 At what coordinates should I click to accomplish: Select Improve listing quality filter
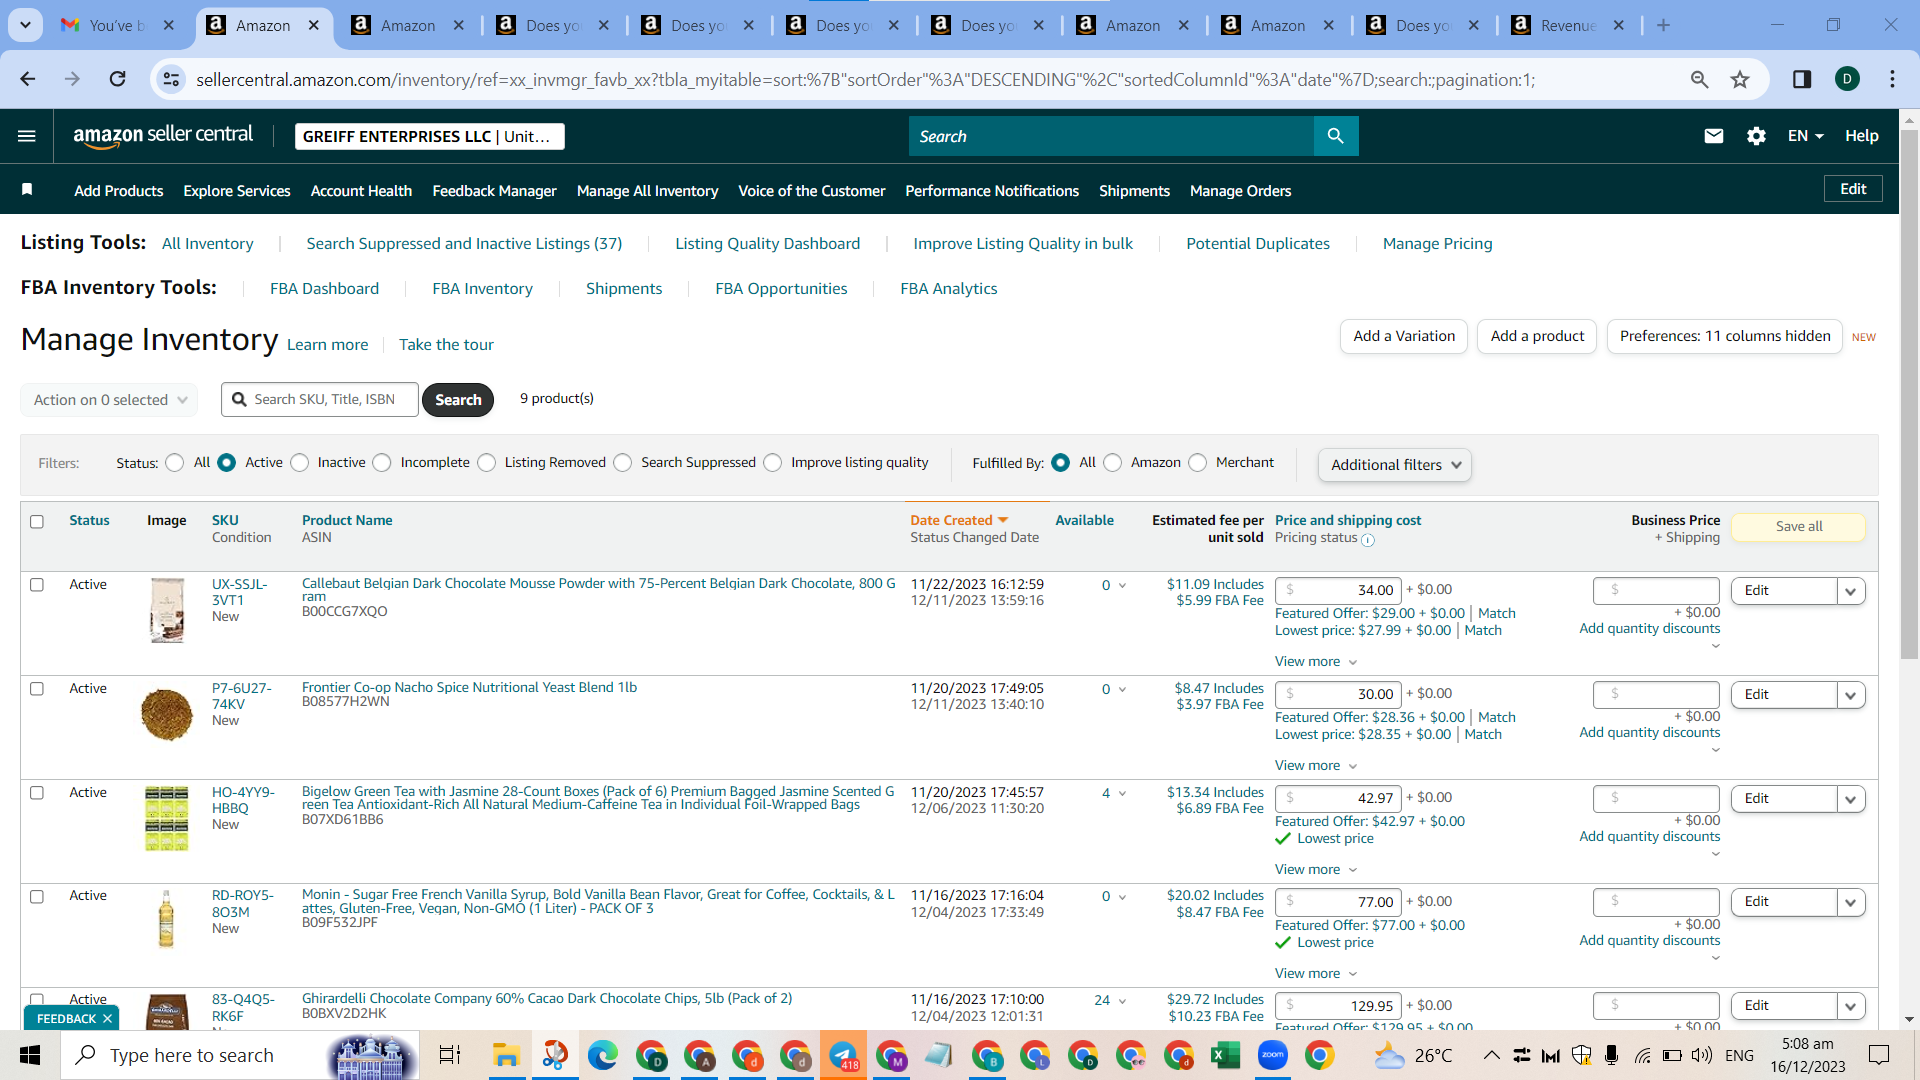[773, 463]
